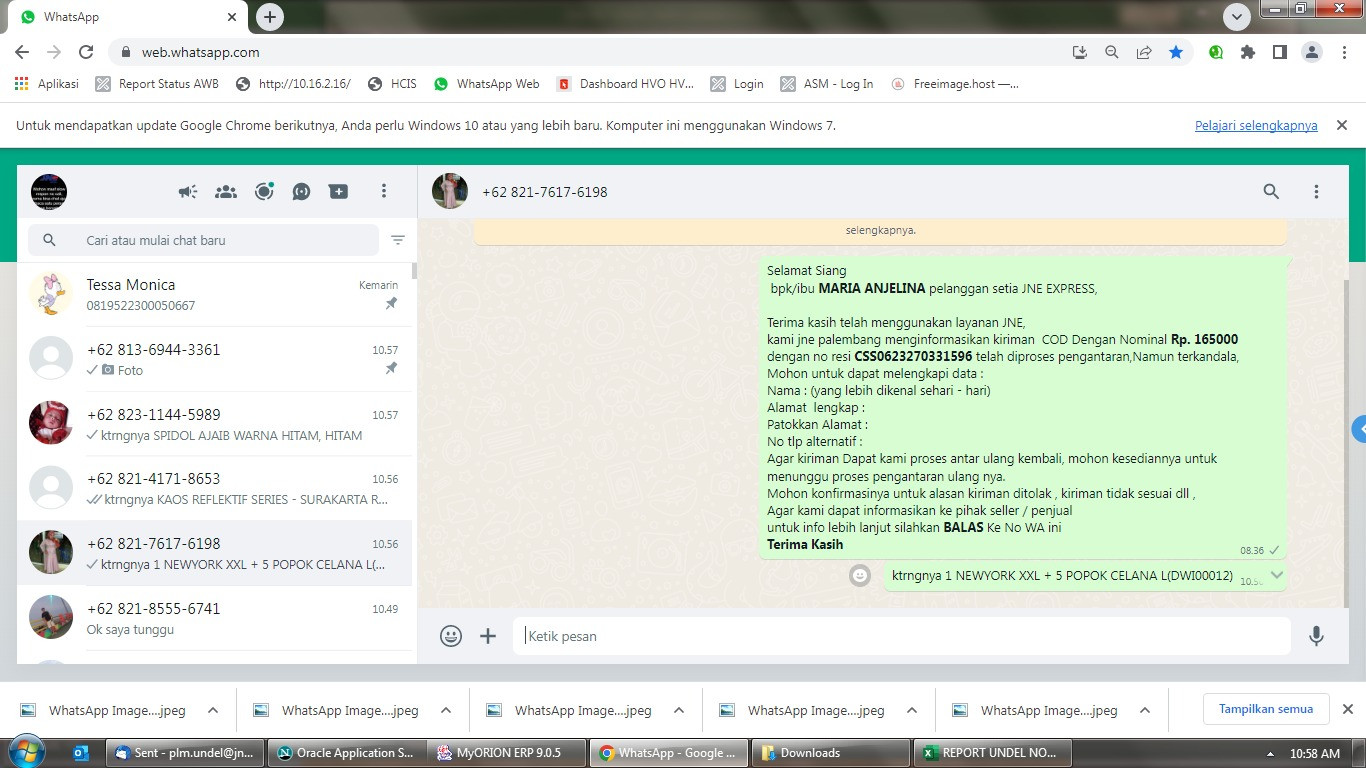Viewport: 1366px width, 768px height.
Task: Open the Chrome three-dot menu
Action: [x=1343, y=52]
